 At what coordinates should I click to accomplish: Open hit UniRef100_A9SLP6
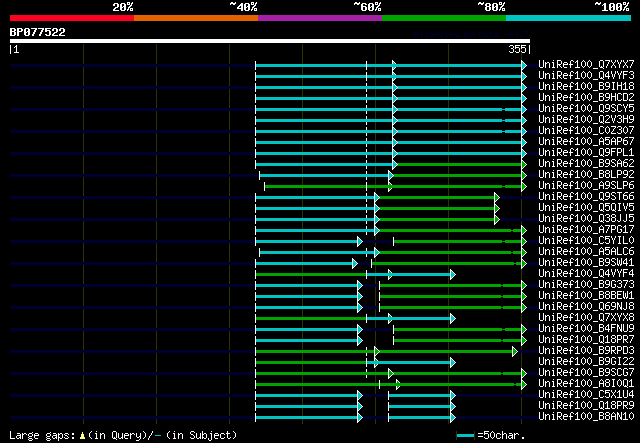[586, 186]
